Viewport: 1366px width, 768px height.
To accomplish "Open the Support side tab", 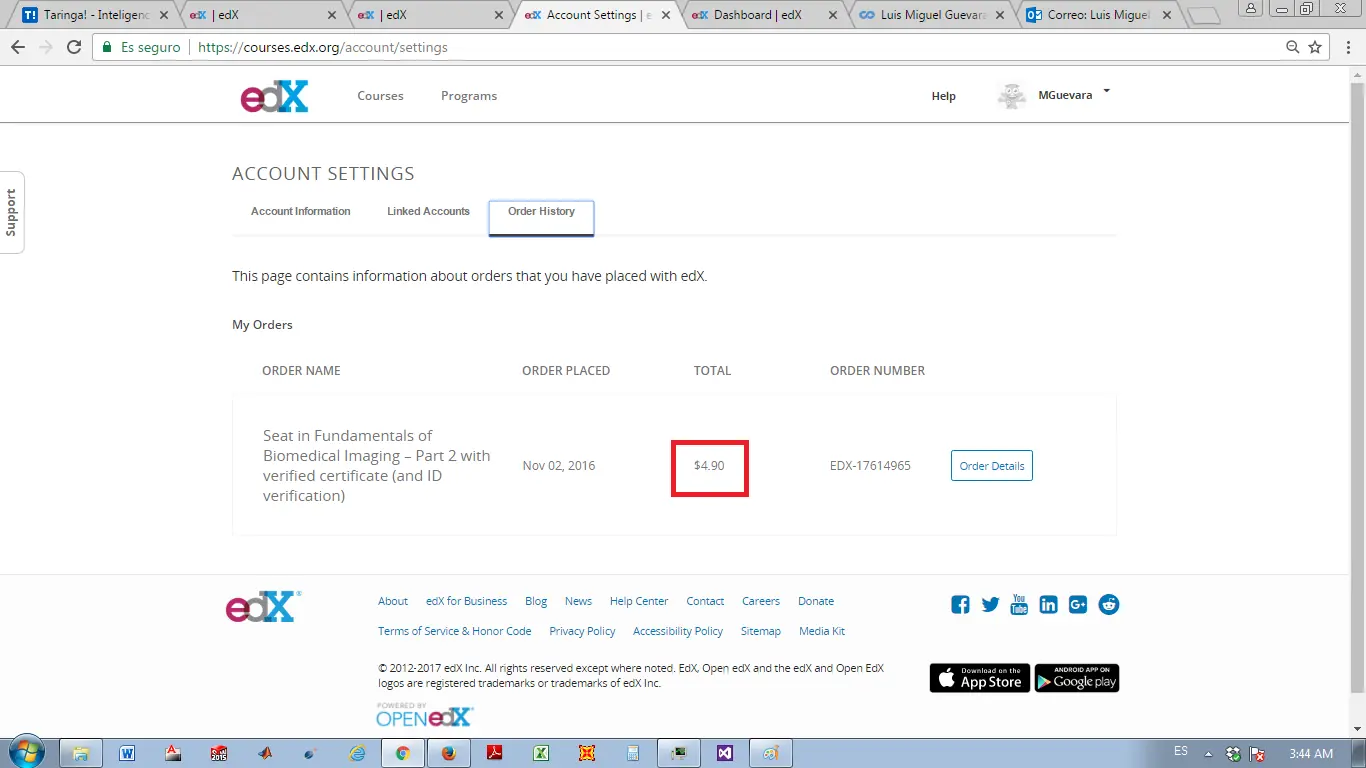I will pyautogui.click(x=12, y=212).
